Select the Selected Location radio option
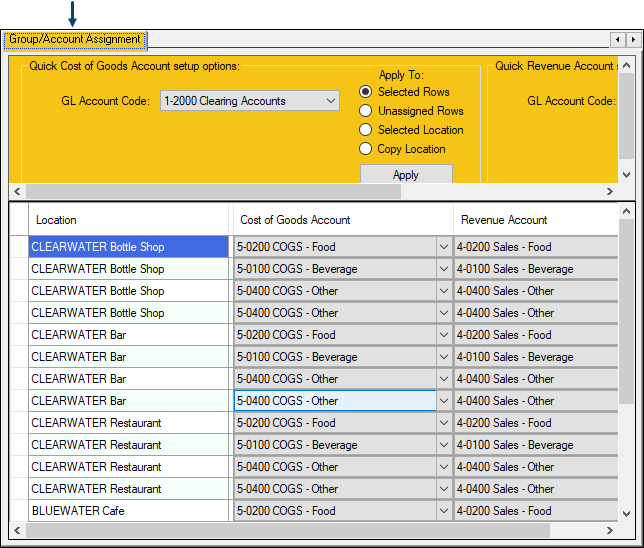The image size is (644, 548). tap(366, 130)
